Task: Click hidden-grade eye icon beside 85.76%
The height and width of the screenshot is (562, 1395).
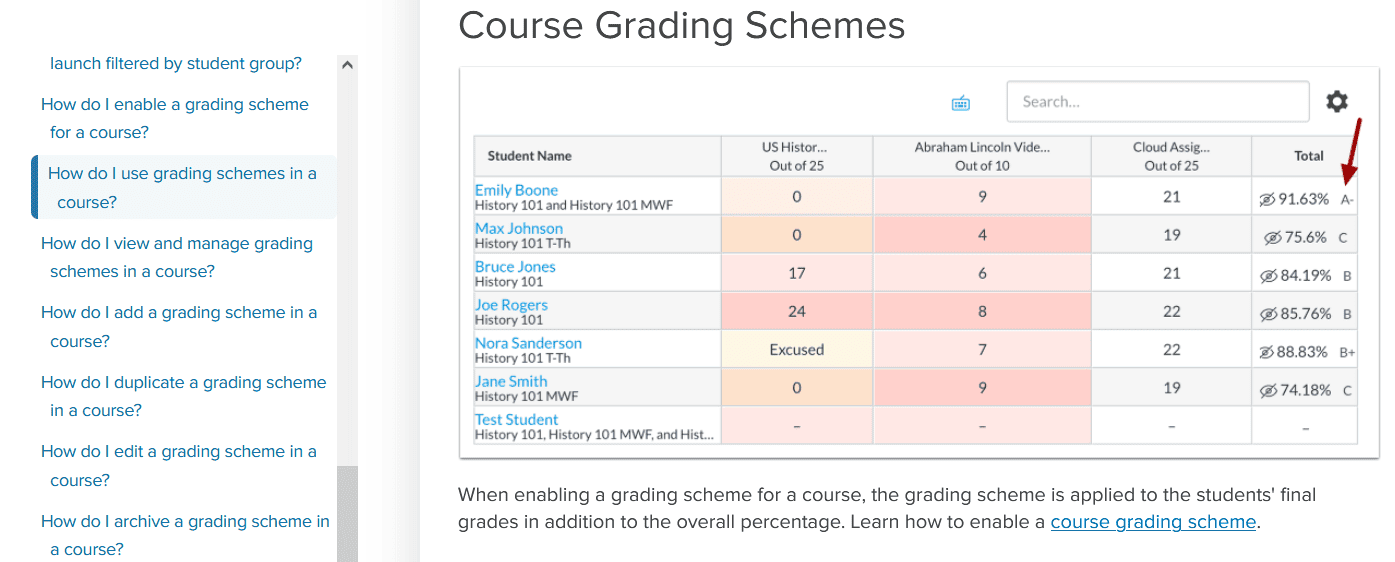Action: click(1267, 314)
